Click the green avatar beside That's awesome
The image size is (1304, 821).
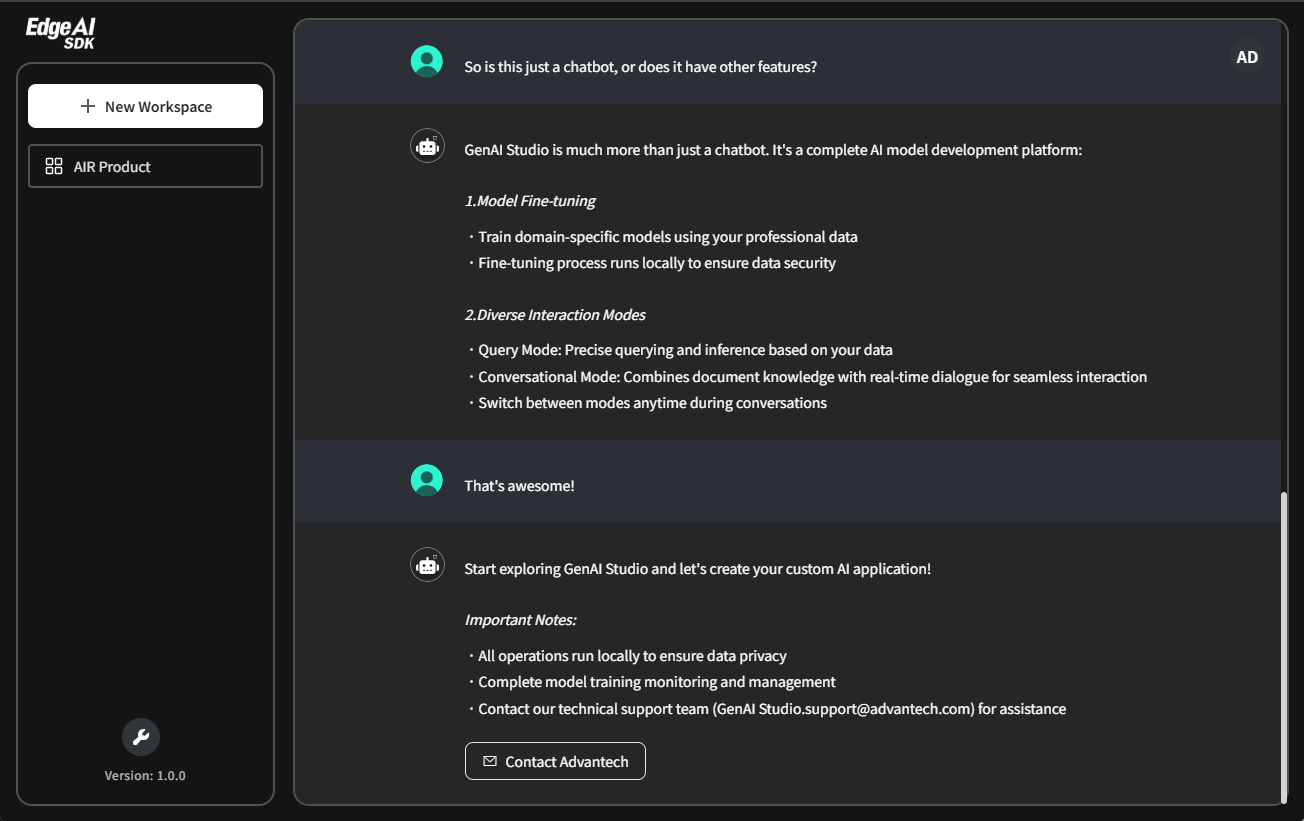coord(426,480)
